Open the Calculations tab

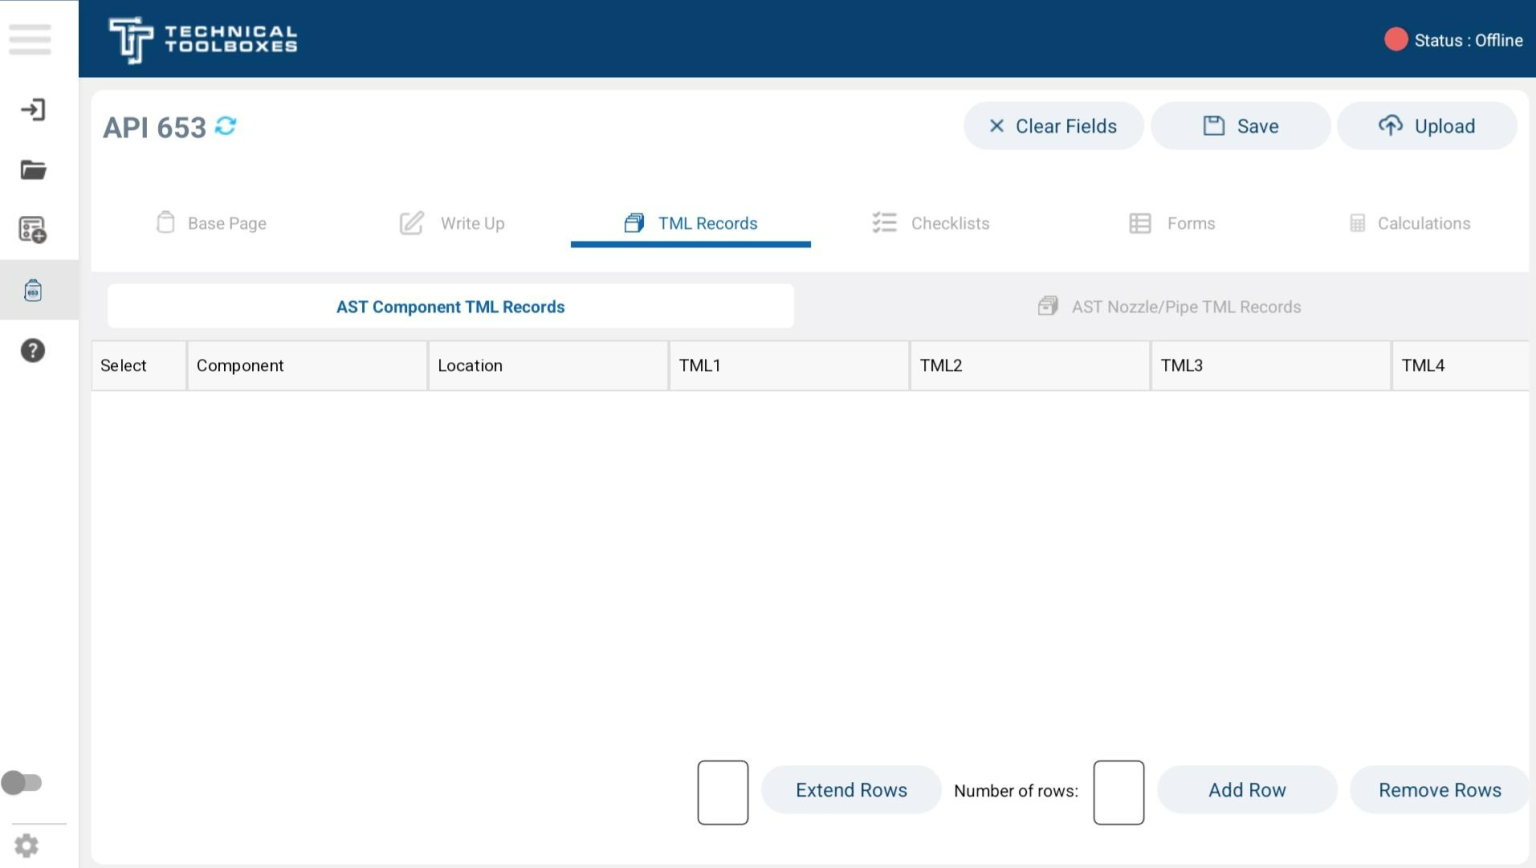pos(1422,223)
